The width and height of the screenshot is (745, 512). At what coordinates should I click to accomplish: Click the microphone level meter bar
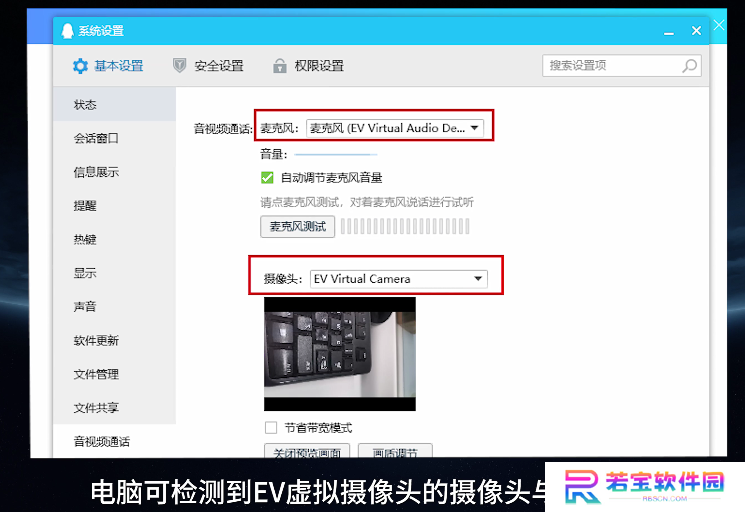pos(405,227)
